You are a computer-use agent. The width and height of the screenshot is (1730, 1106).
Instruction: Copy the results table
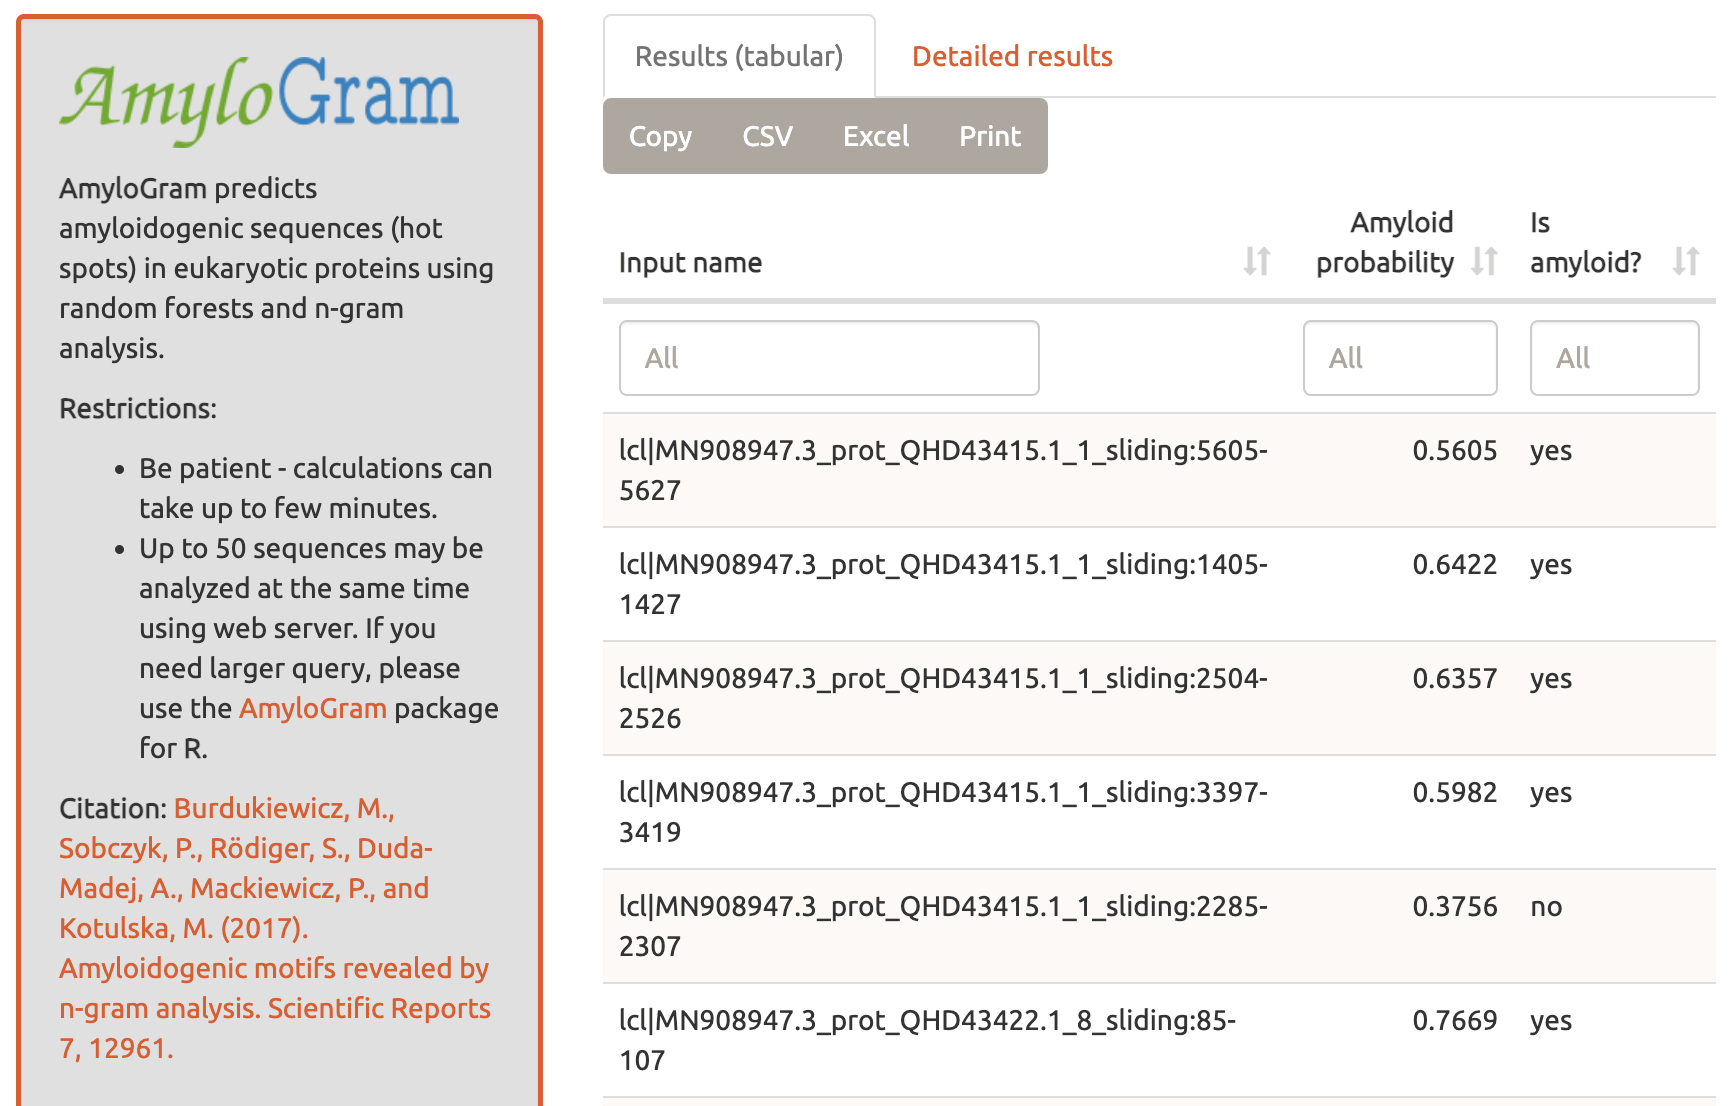[x=660, y=137]
